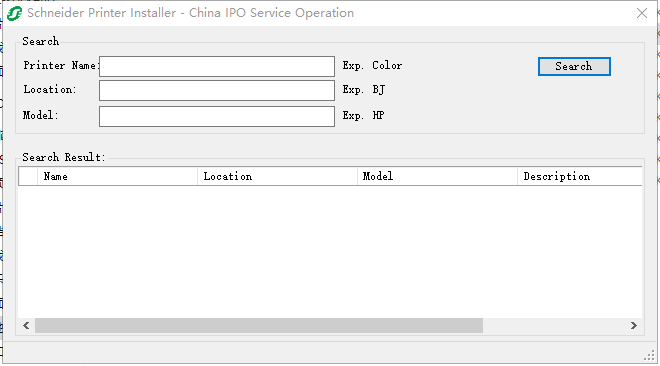Click the Description column header
Image resolution: width=660 pixels, height=366 pixels.
580,176
